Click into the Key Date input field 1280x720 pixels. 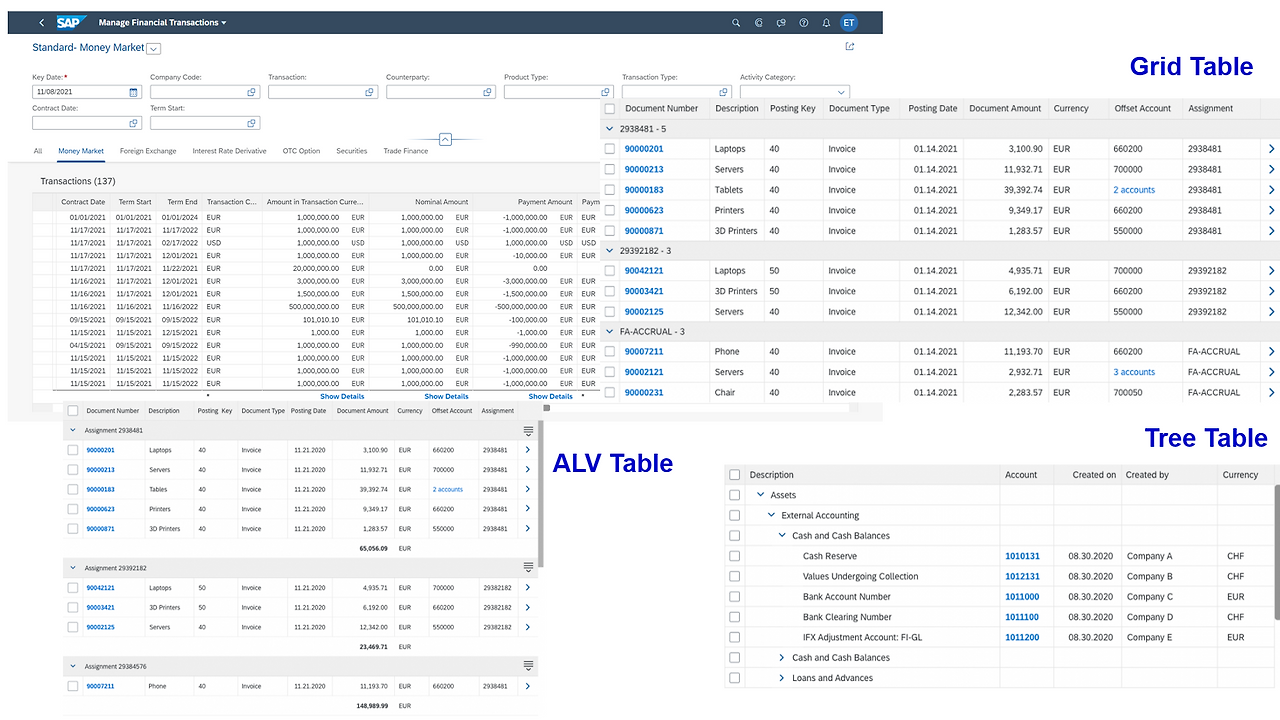point(80,92)
